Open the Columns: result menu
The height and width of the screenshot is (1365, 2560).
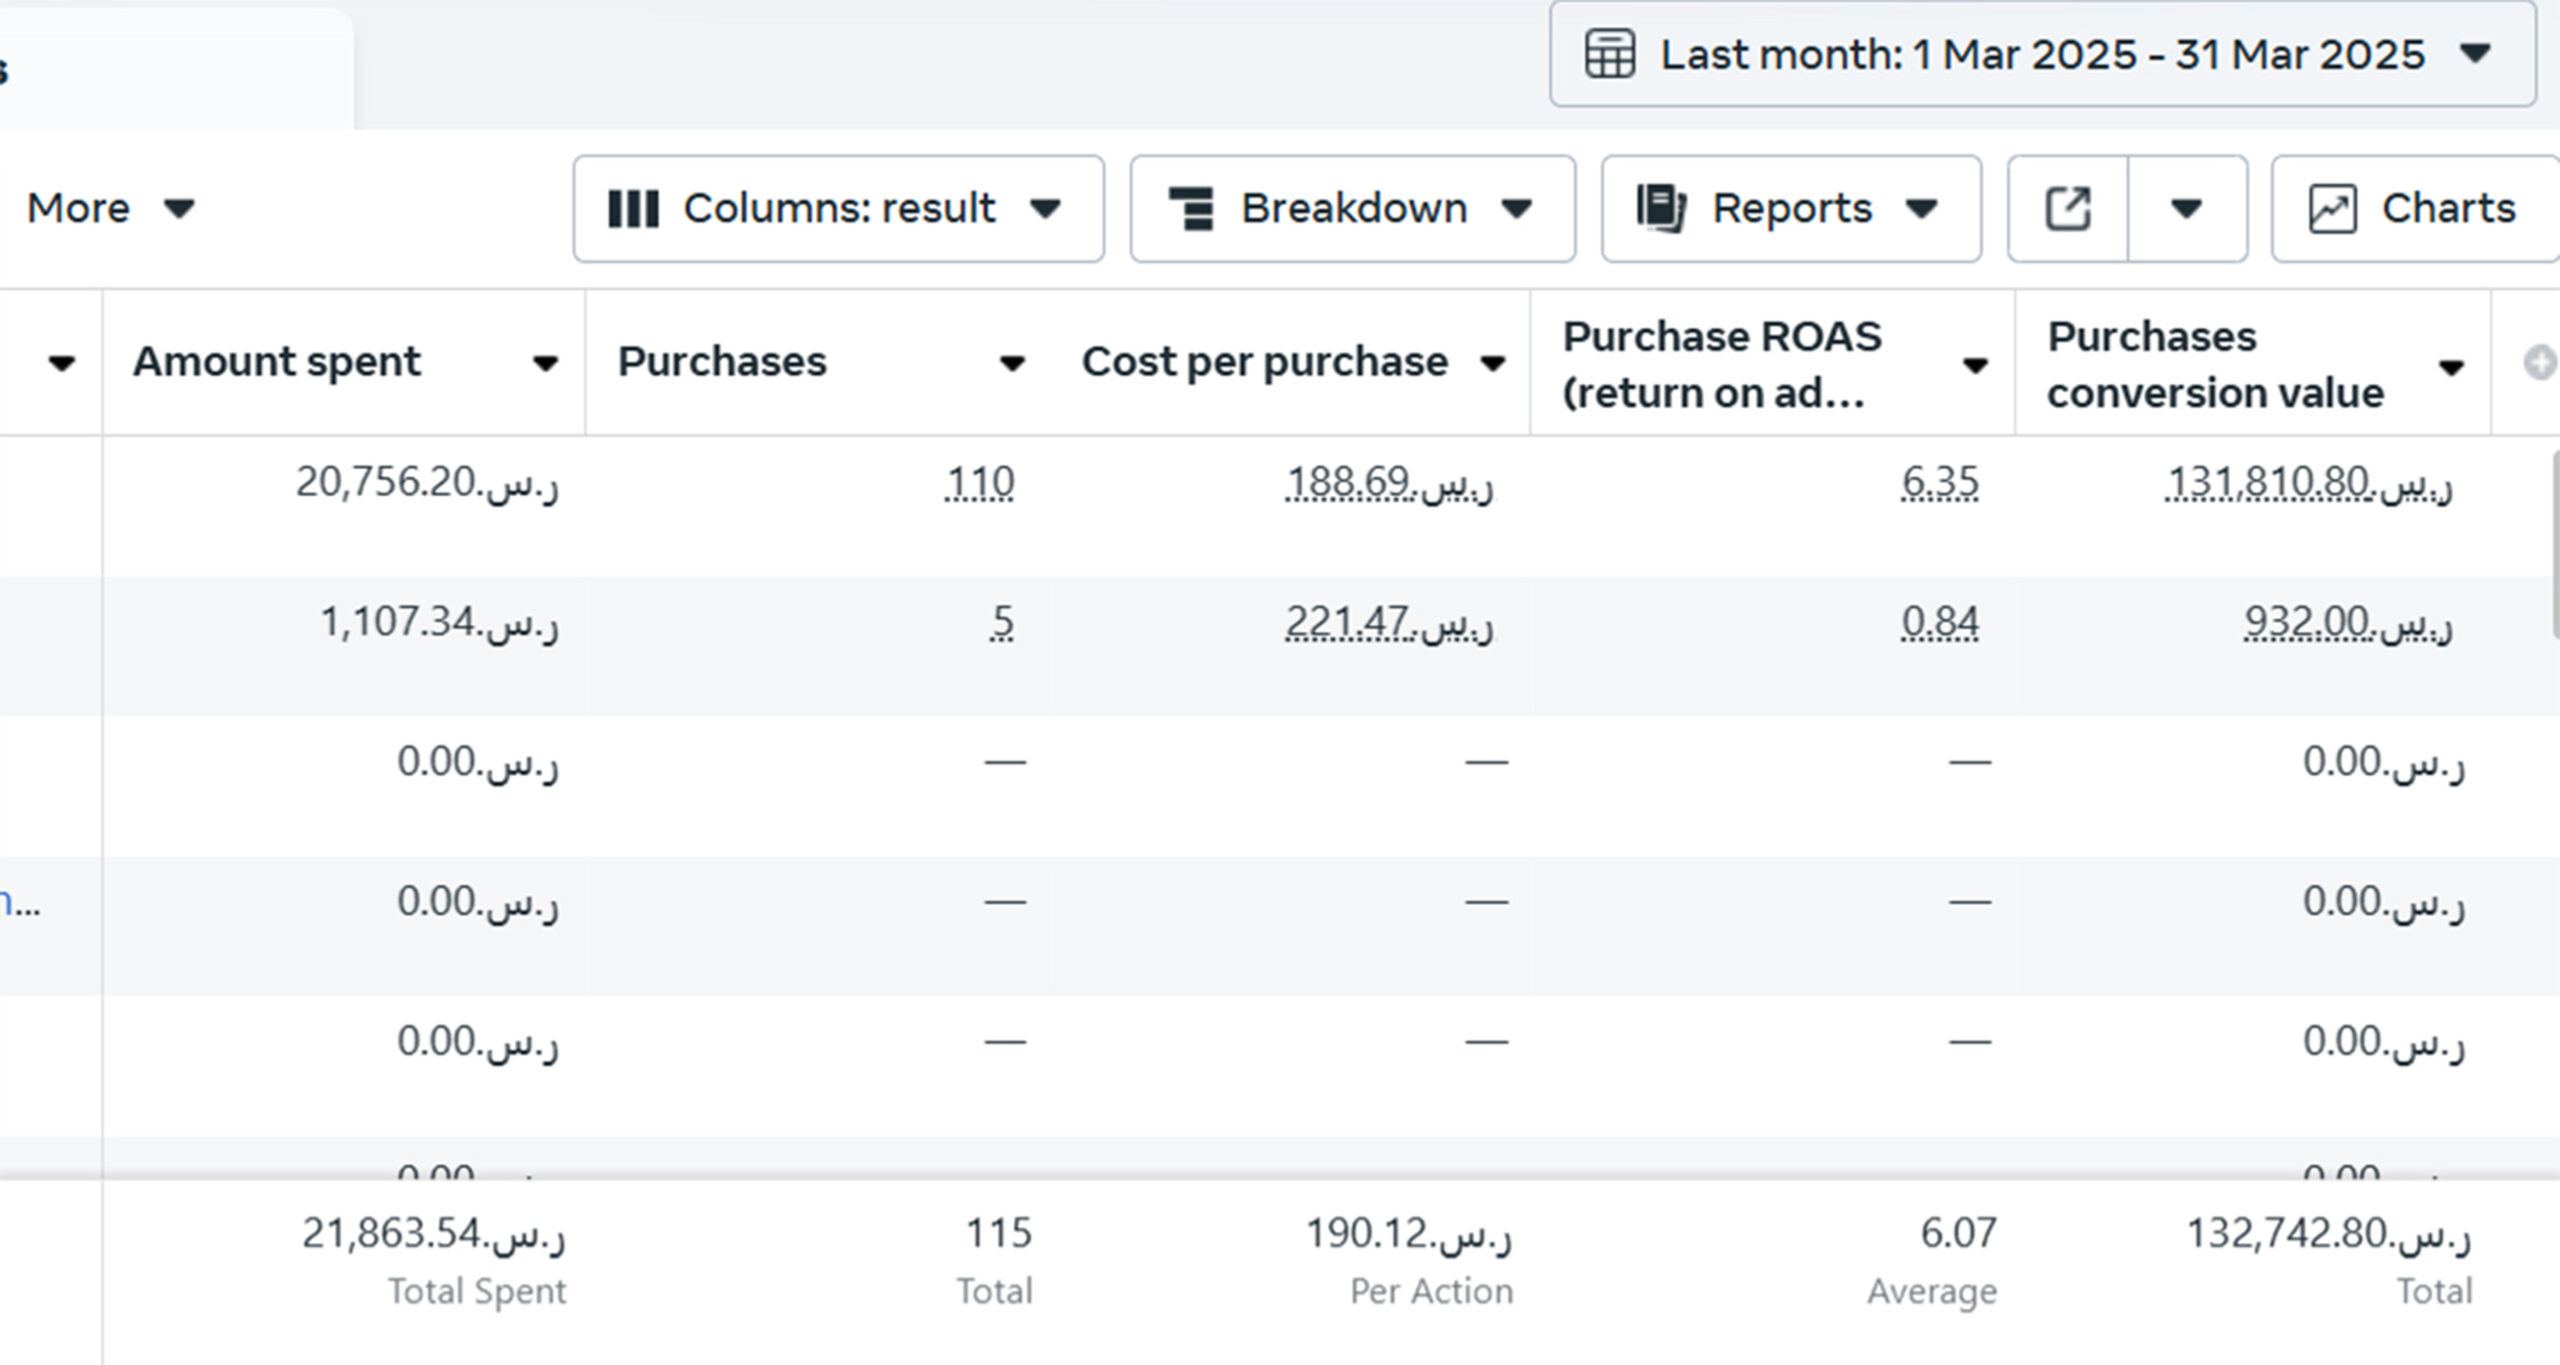tap(838, 209)
